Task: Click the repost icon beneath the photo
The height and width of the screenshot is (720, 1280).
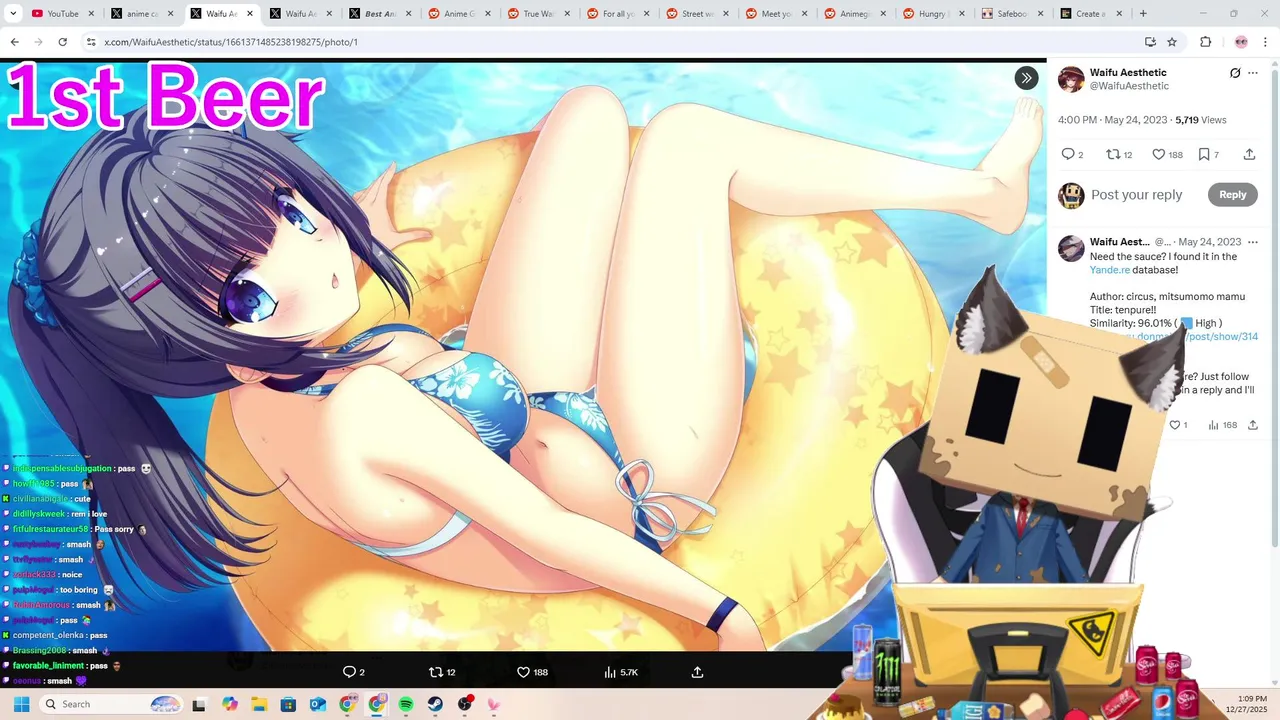Action: 435,672
